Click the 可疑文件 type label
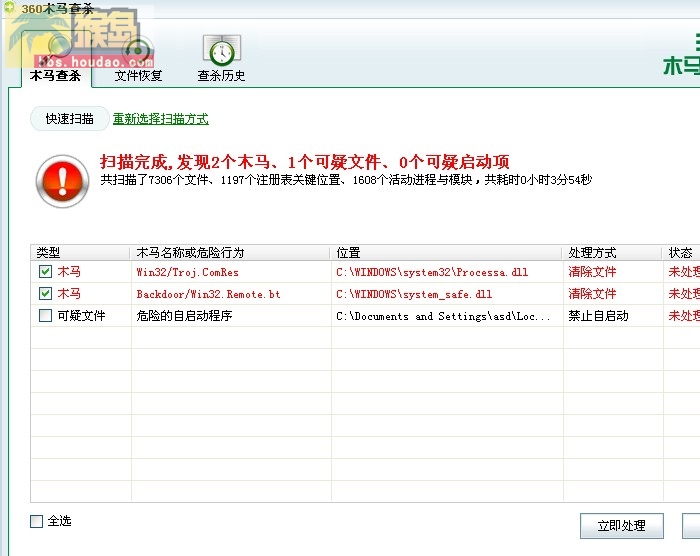This screenshot has width=700, height=556. (x=81, y=316)
